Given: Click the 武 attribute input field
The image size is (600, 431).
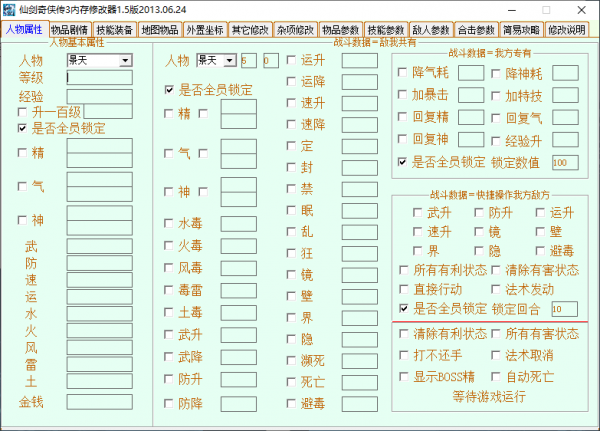Looking at the screenshot, I should pos(99,246).
